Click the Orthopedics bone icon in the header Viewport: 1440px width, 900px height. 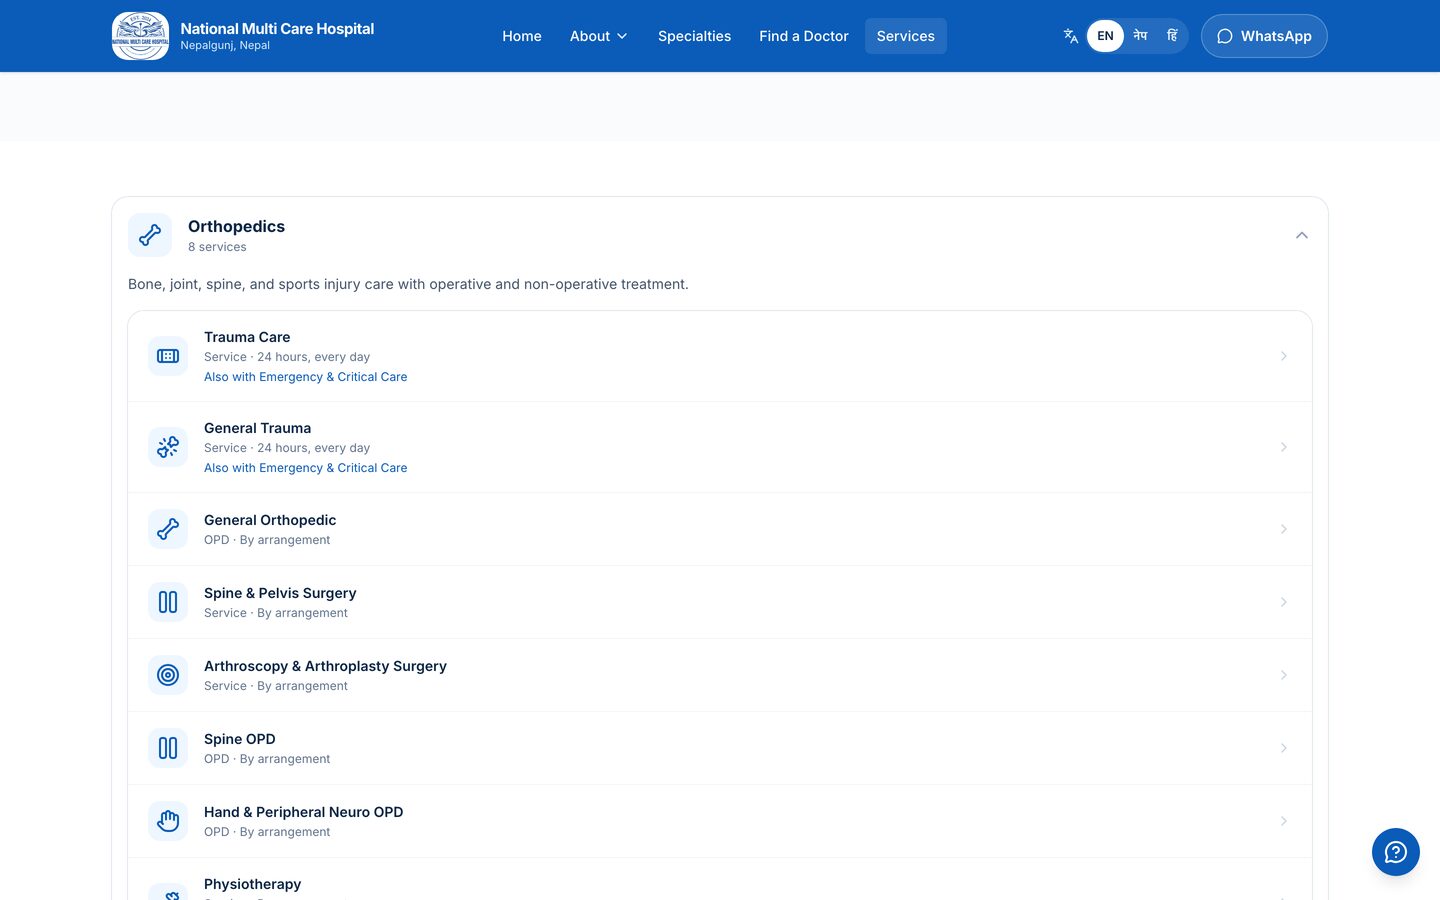(150, 235)
